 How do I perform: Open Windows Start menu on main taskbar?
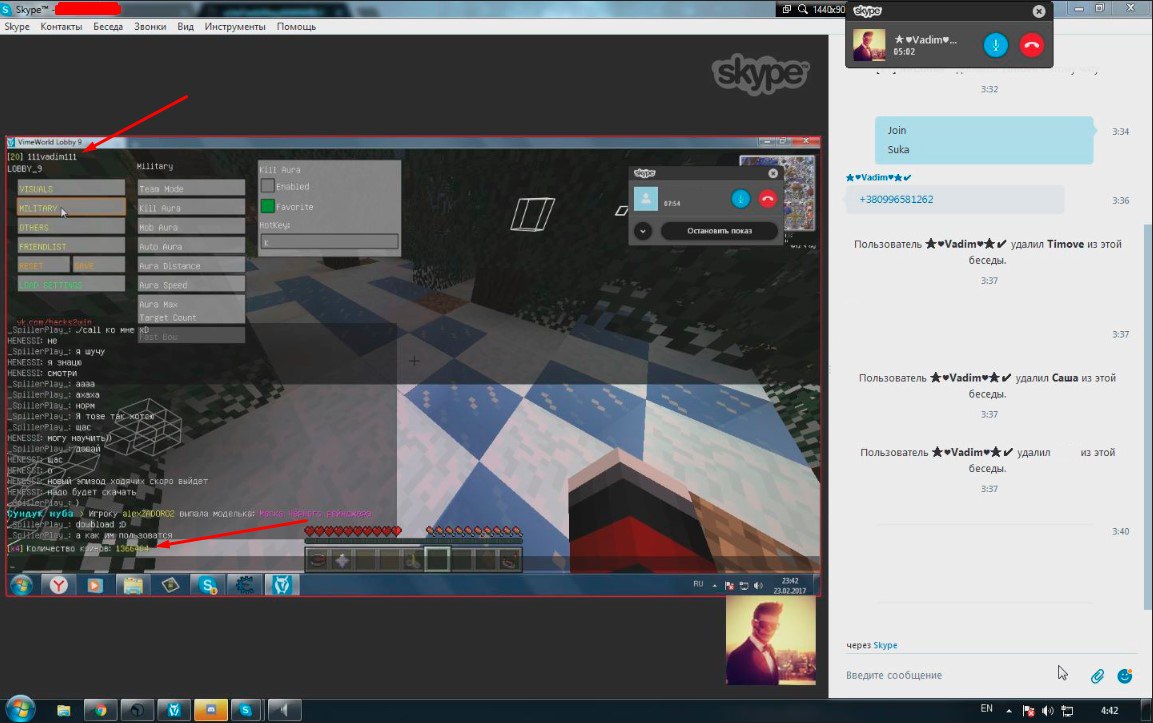[20, 710]
